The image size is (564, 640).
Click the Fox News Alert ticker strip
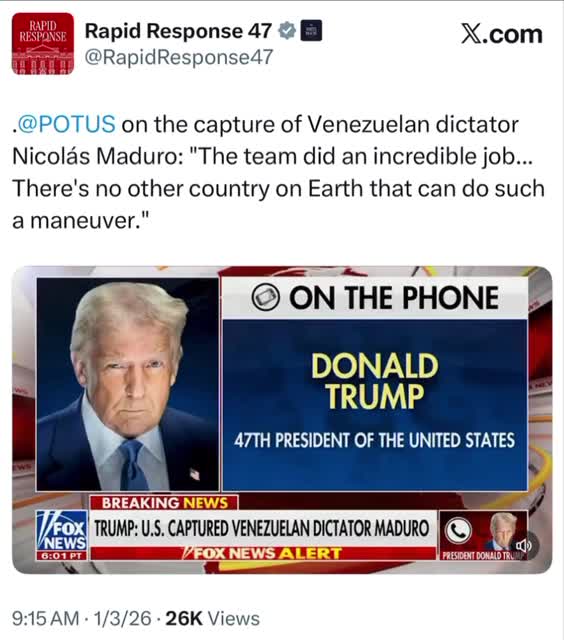(263, 553)
